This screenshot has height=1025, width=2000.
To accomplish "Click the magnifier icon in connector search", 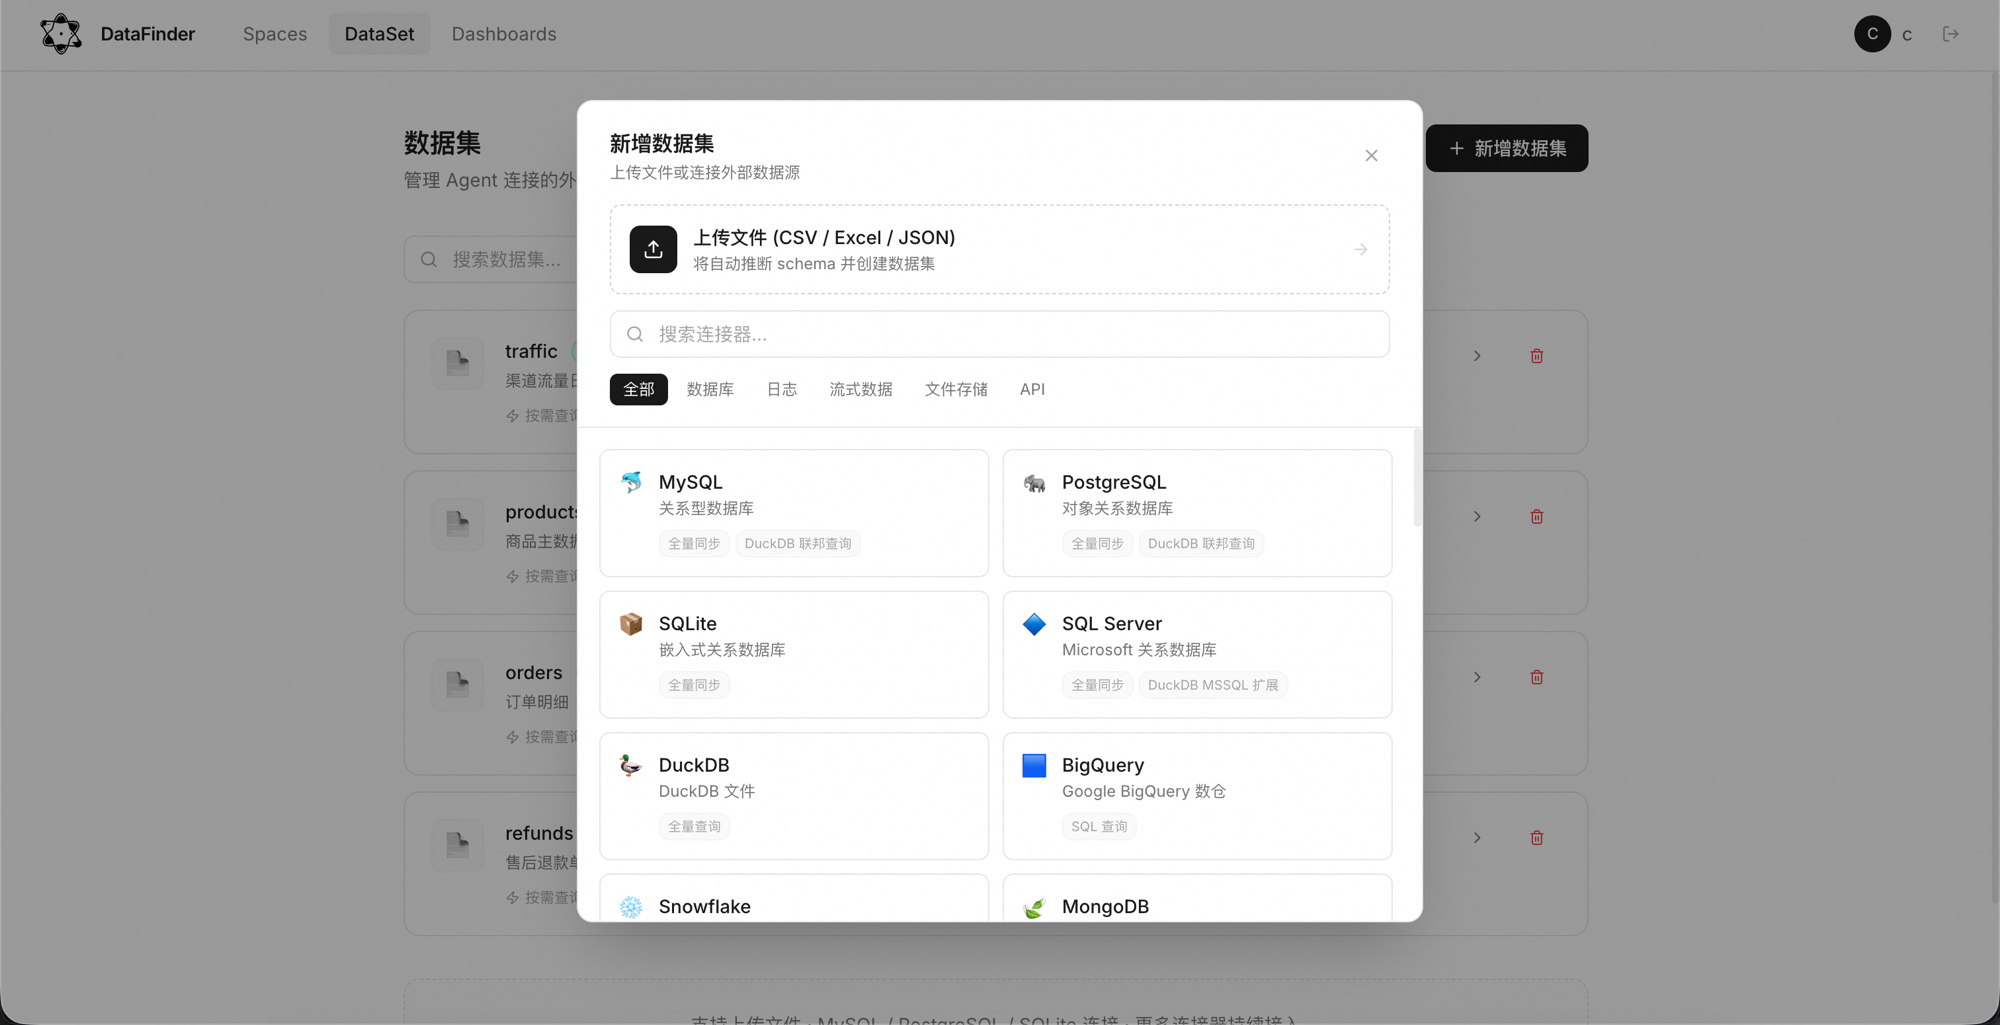I will click(x=635, y=334).
